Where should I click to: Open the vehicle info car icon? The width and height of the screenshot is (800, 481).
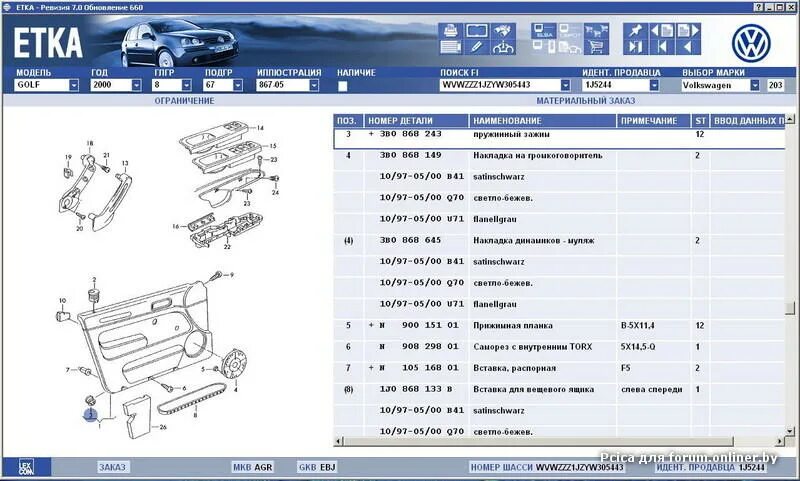click(x=503, y=47)
